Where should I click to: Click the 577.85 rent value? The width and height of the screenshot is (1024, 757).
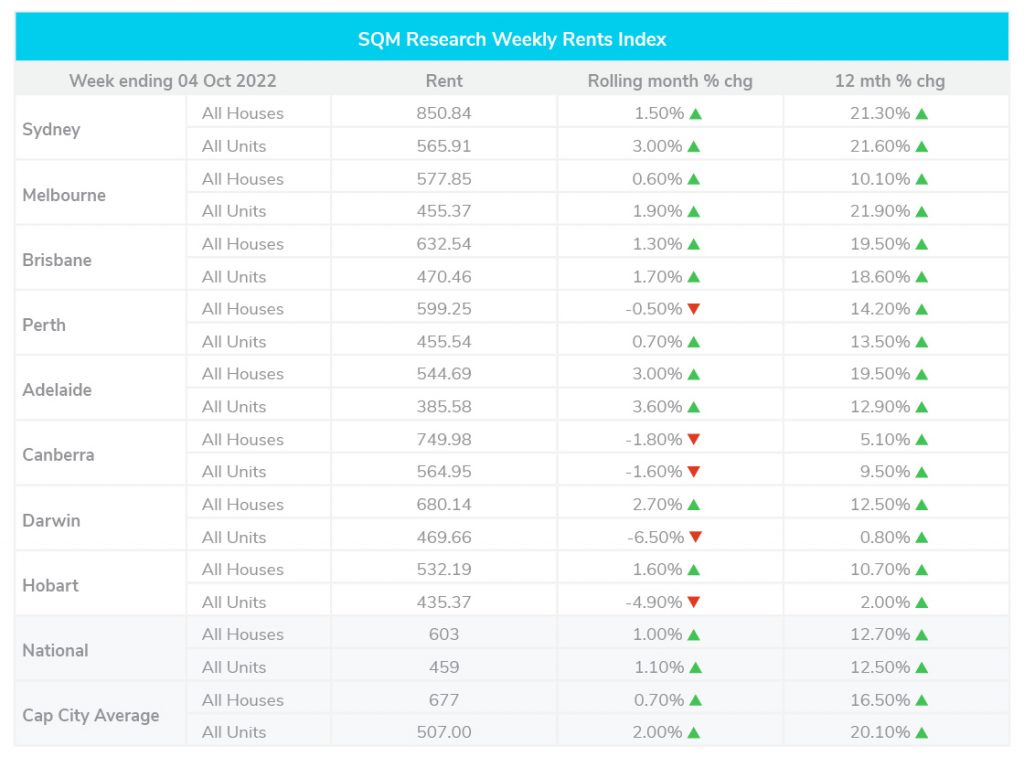[x=444, y=179]
